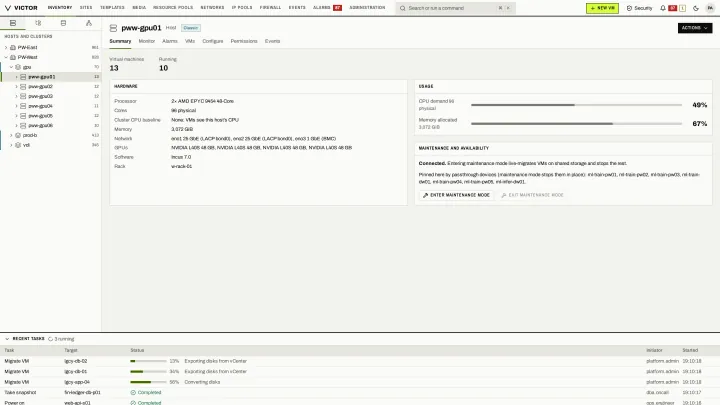Switch to the network topology sidebar view icon

[x=89, y=23]
